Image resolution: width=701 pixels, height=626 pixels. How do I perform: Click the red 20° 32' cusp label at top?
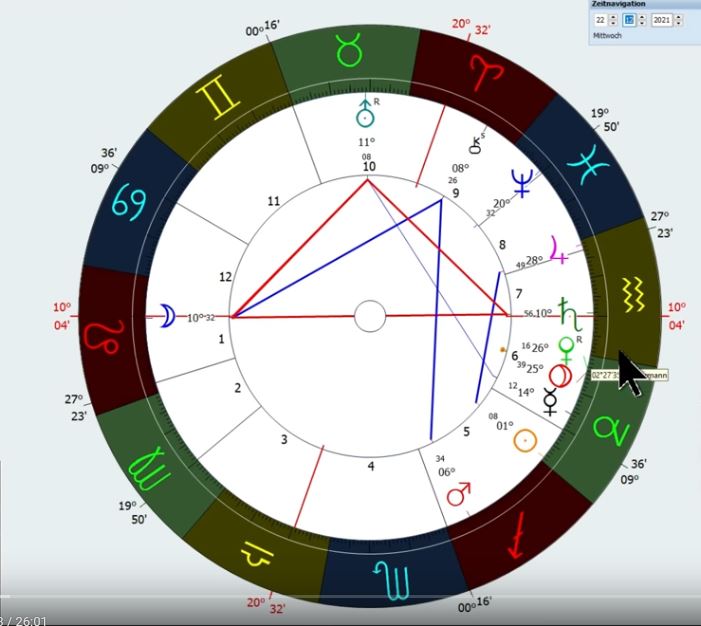click(471, 27)
